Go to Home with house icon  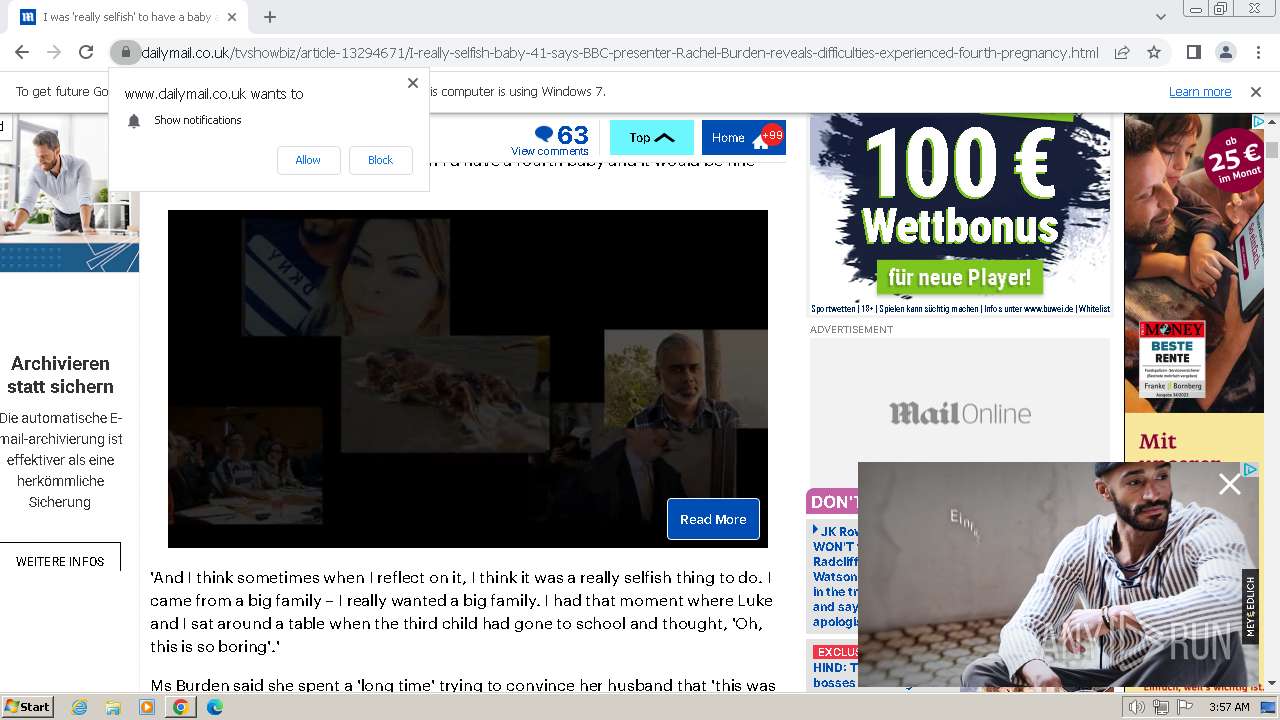coord(743,138)
